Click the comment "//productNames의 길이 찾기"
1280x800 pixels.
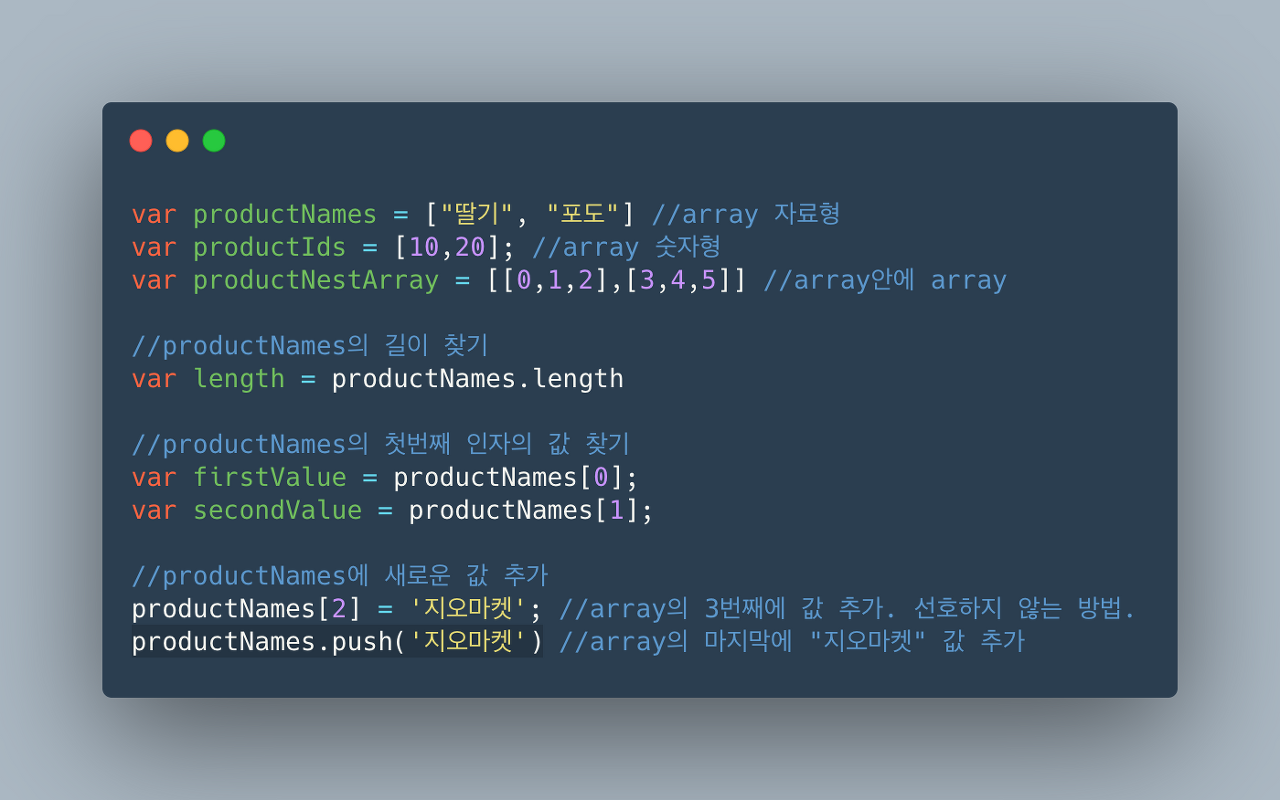pyautogui.click(x=310, y=346)
